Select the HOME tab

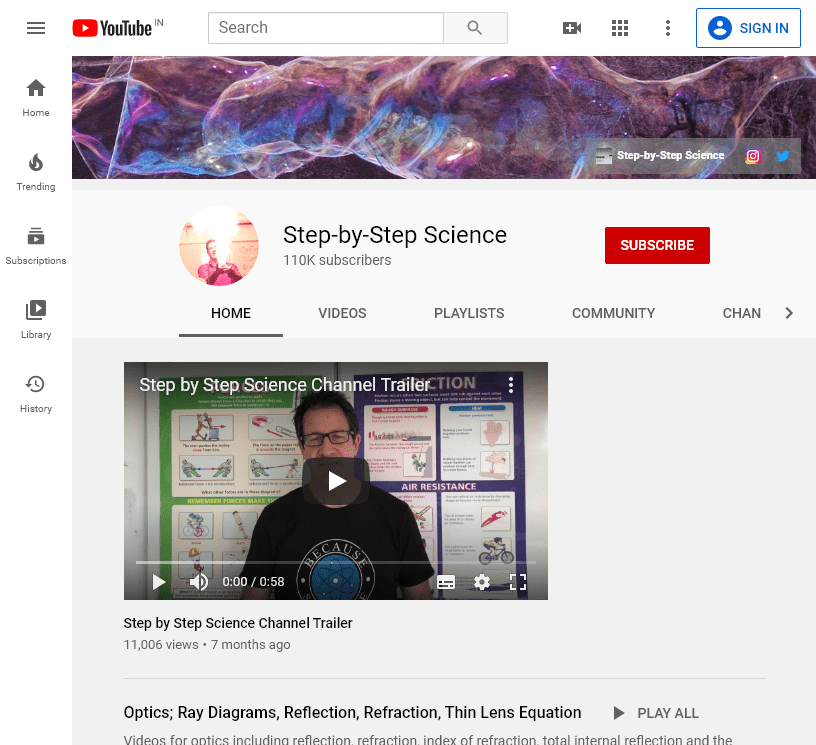[231, 313]
